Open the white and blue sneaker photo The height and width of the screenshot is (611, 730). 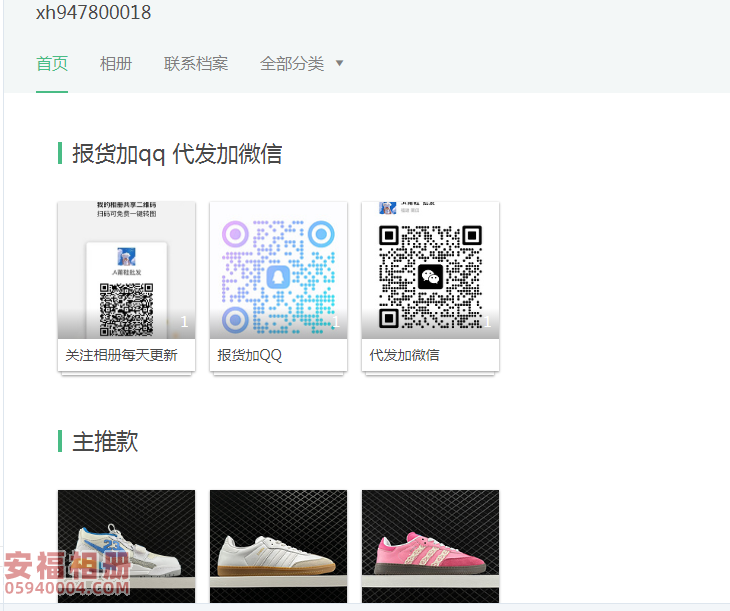127,546
